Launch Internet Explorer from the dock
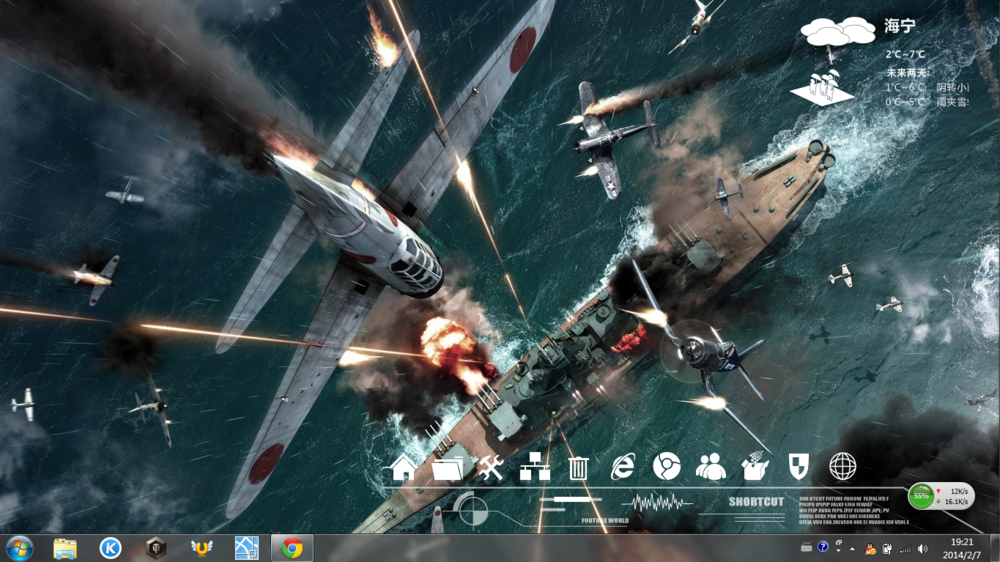1000x562 pixels. click(622, 467)
